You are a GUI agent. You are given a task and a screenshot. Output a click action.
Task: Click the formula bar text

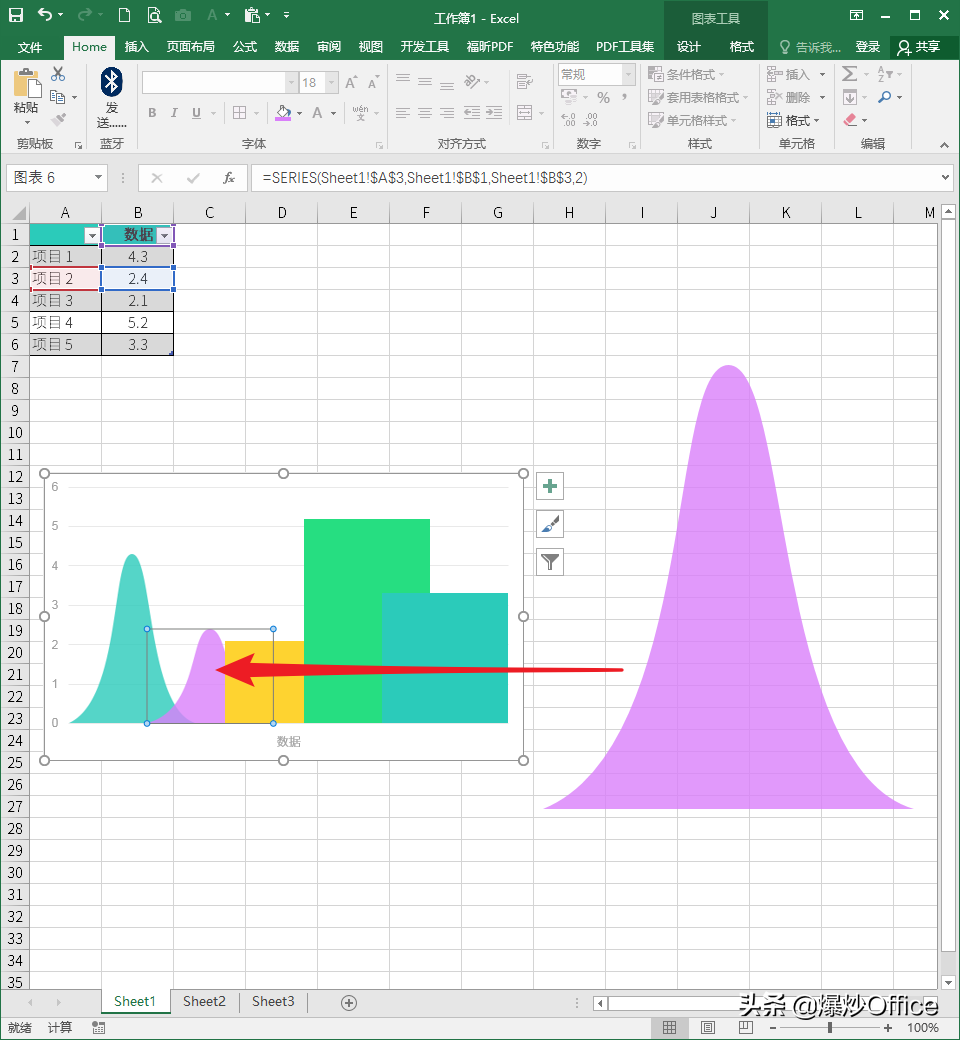click(425, 178)
